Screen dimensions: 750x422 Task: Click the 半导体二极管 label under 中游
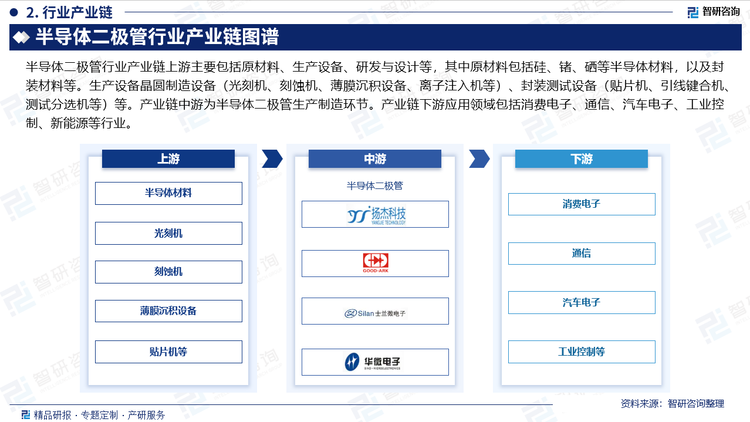point(375,186)
